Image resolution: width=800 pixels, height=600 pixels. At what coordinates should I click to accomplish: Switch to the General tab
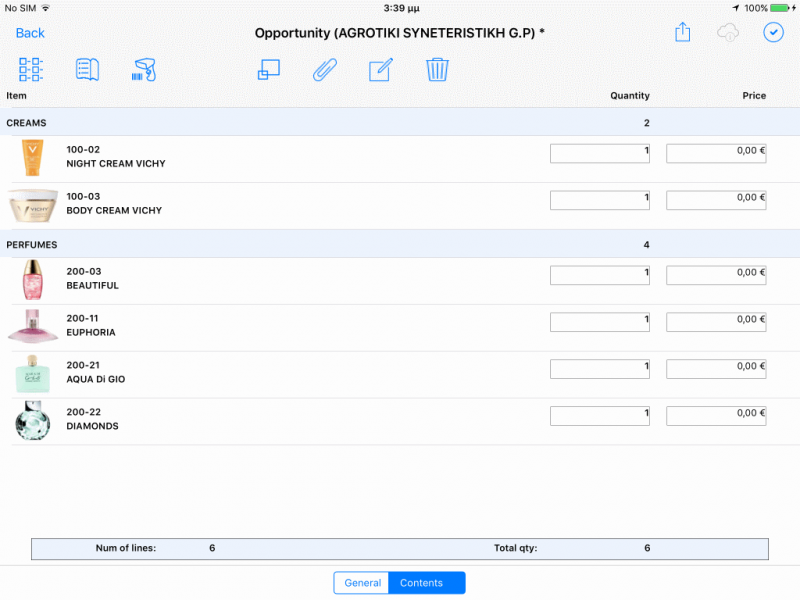click(362, 583)
